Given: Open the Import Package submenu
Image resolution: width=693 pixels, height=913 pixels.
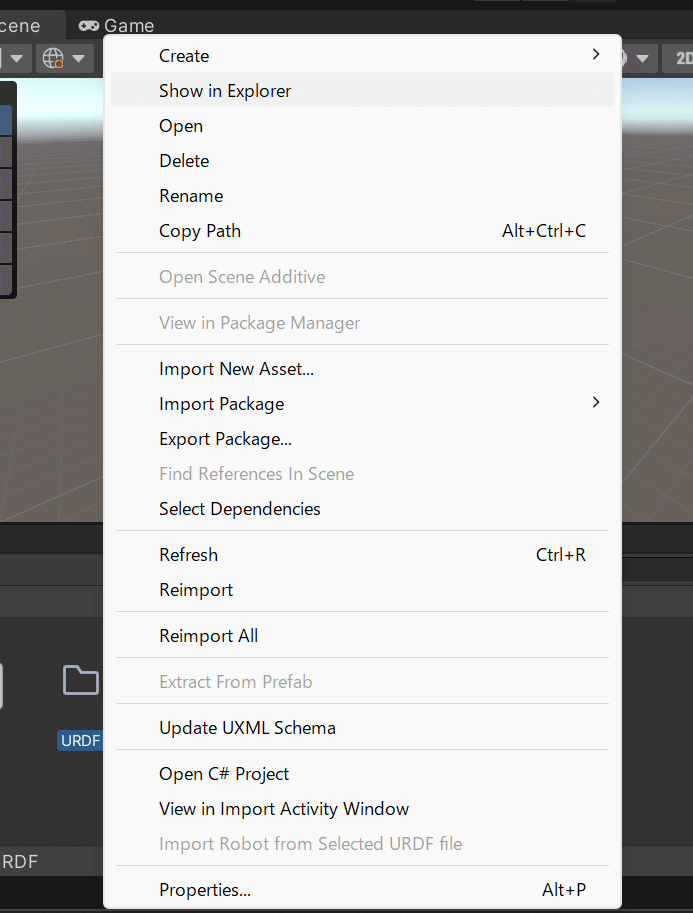Looking at the screenshot, I should coord(362,404).
